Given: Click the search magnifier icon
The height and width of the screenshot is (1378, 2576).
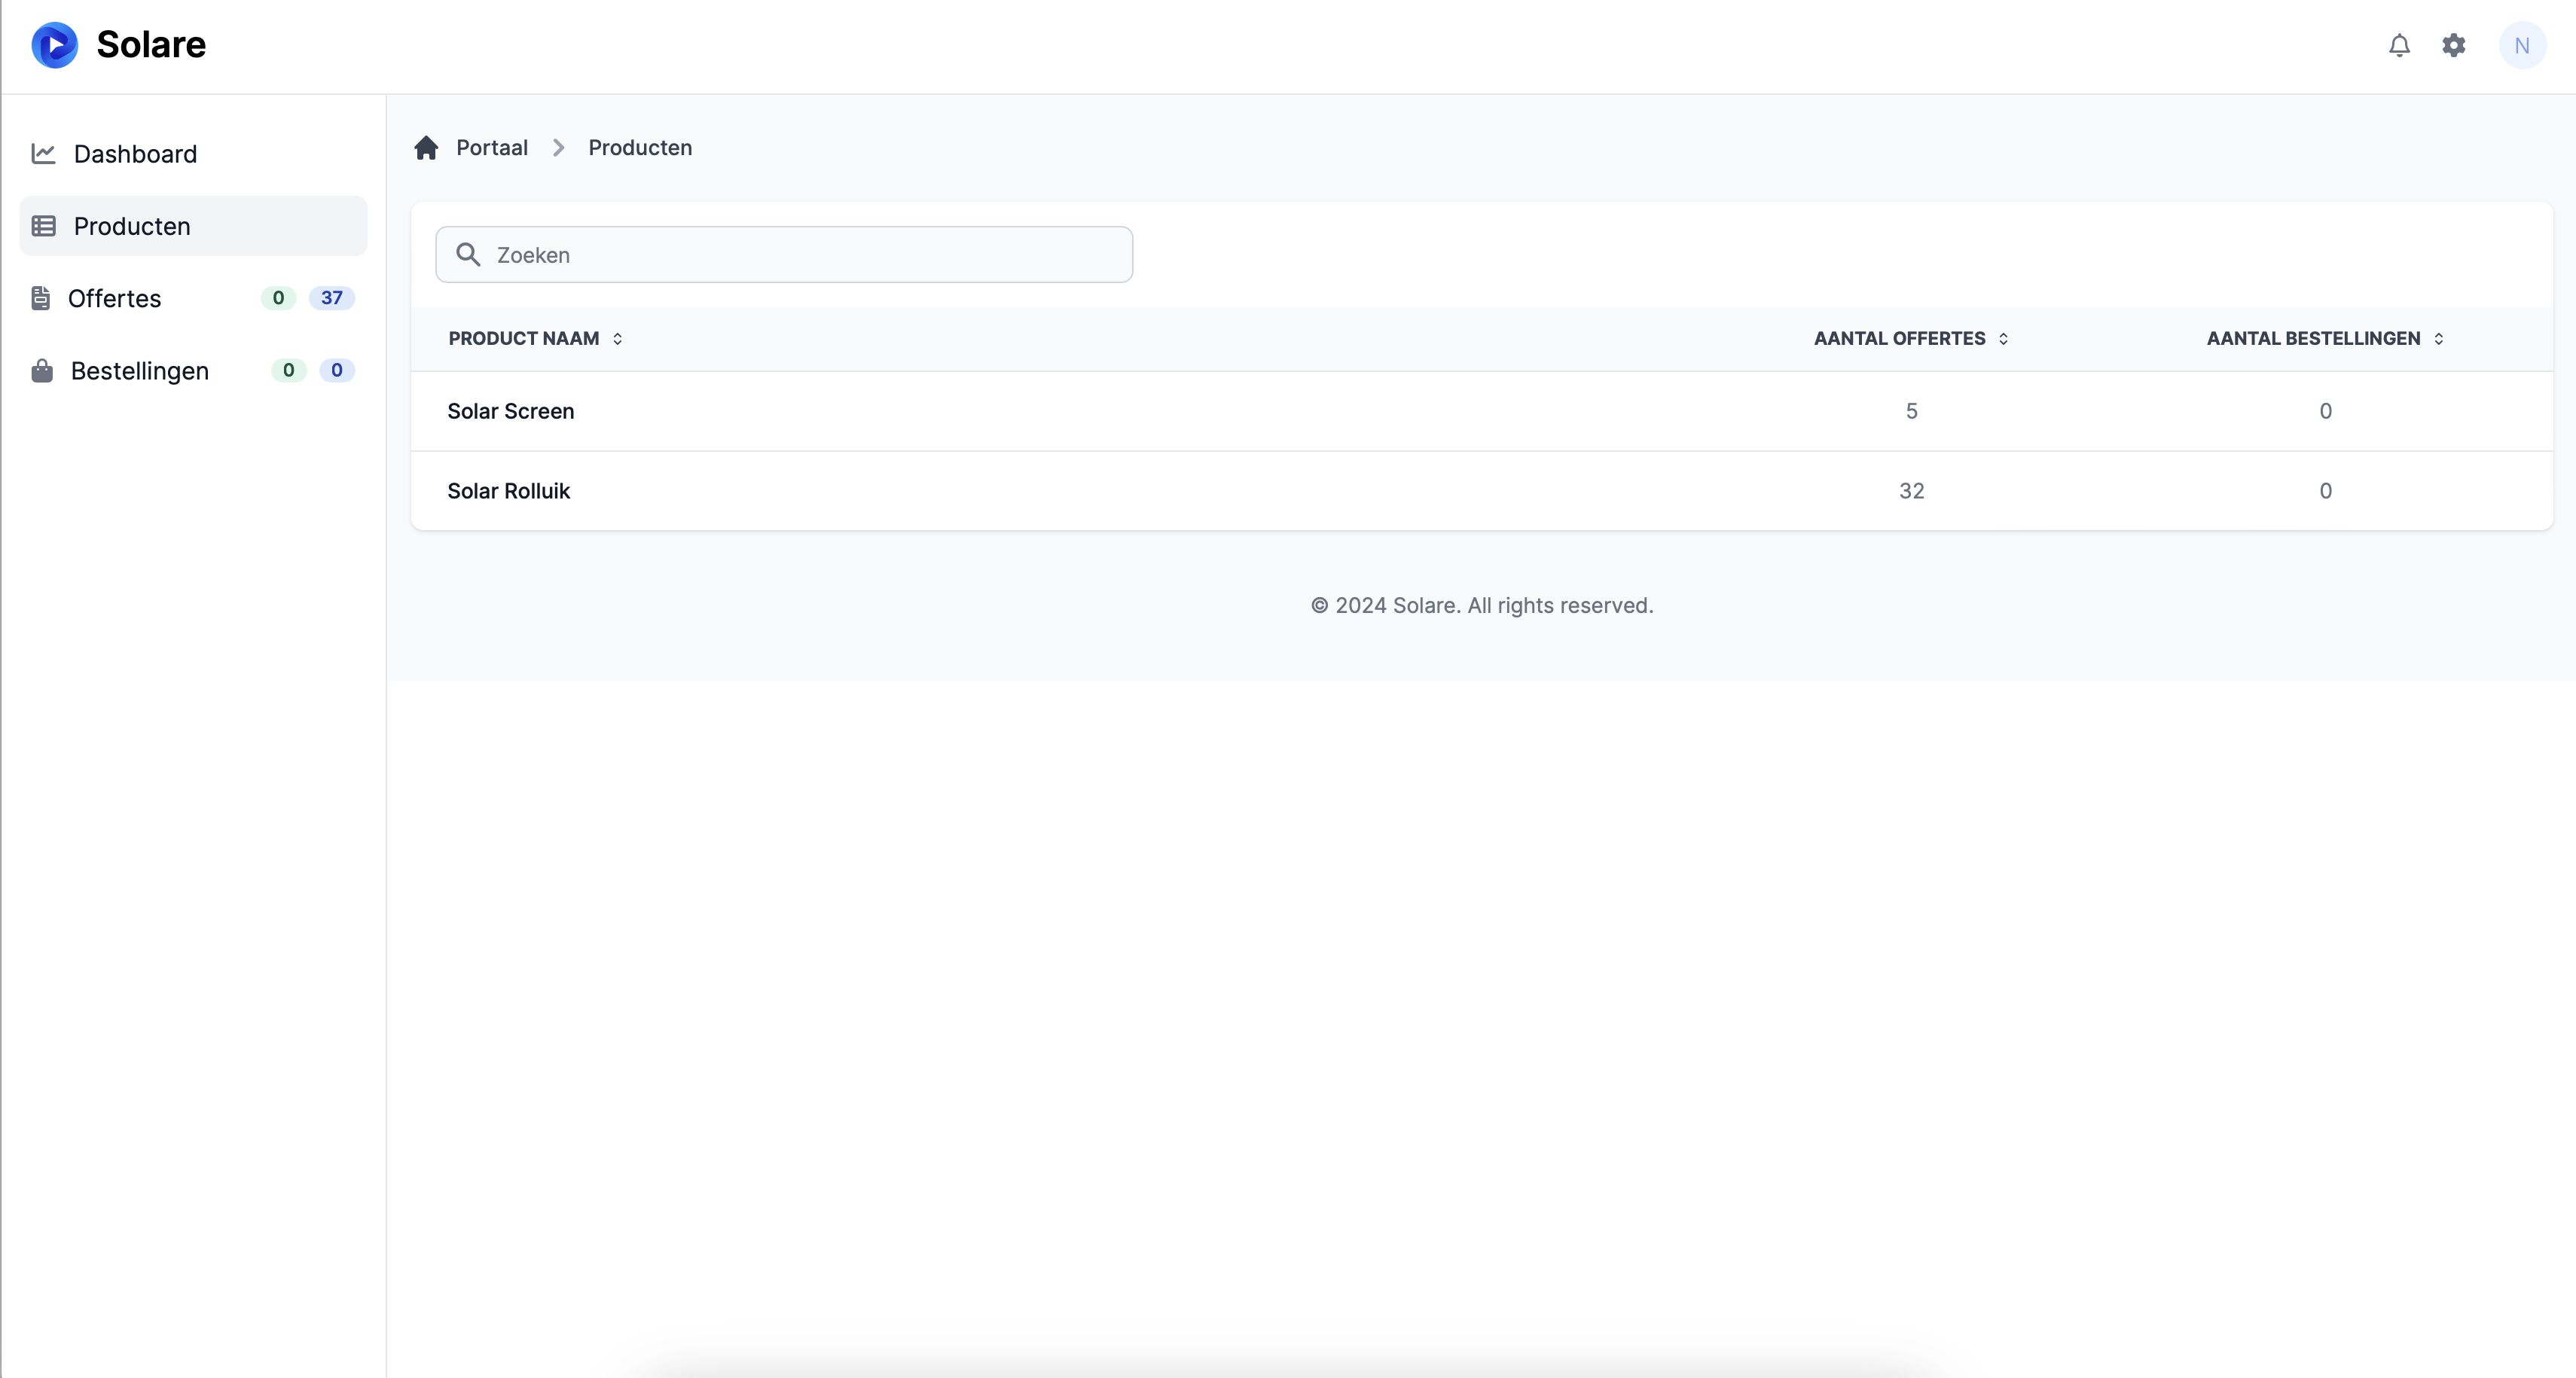Looking at the screenshot, I should click(x=468, y=254).
